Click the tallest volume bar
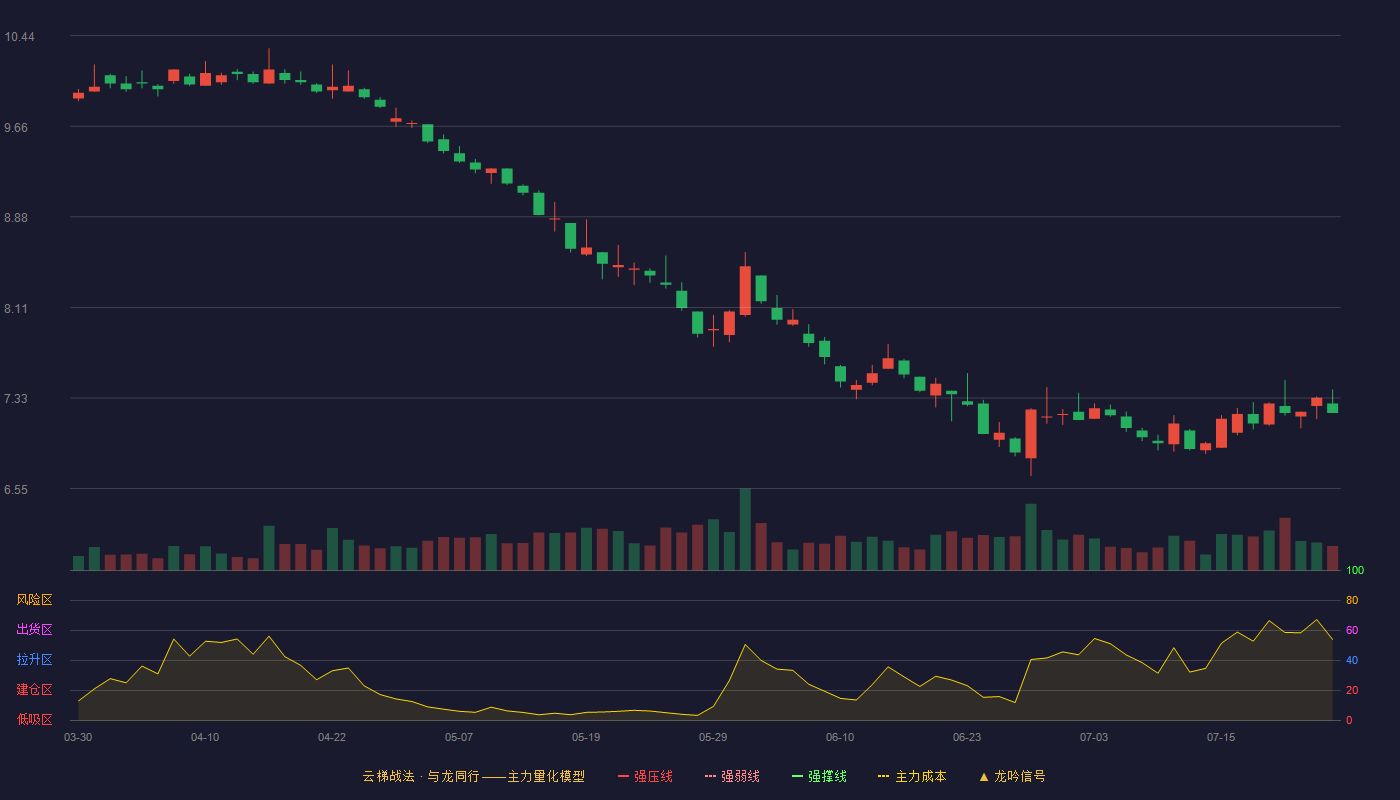This screenshot has width=1400, height=800. pos(745,529)
